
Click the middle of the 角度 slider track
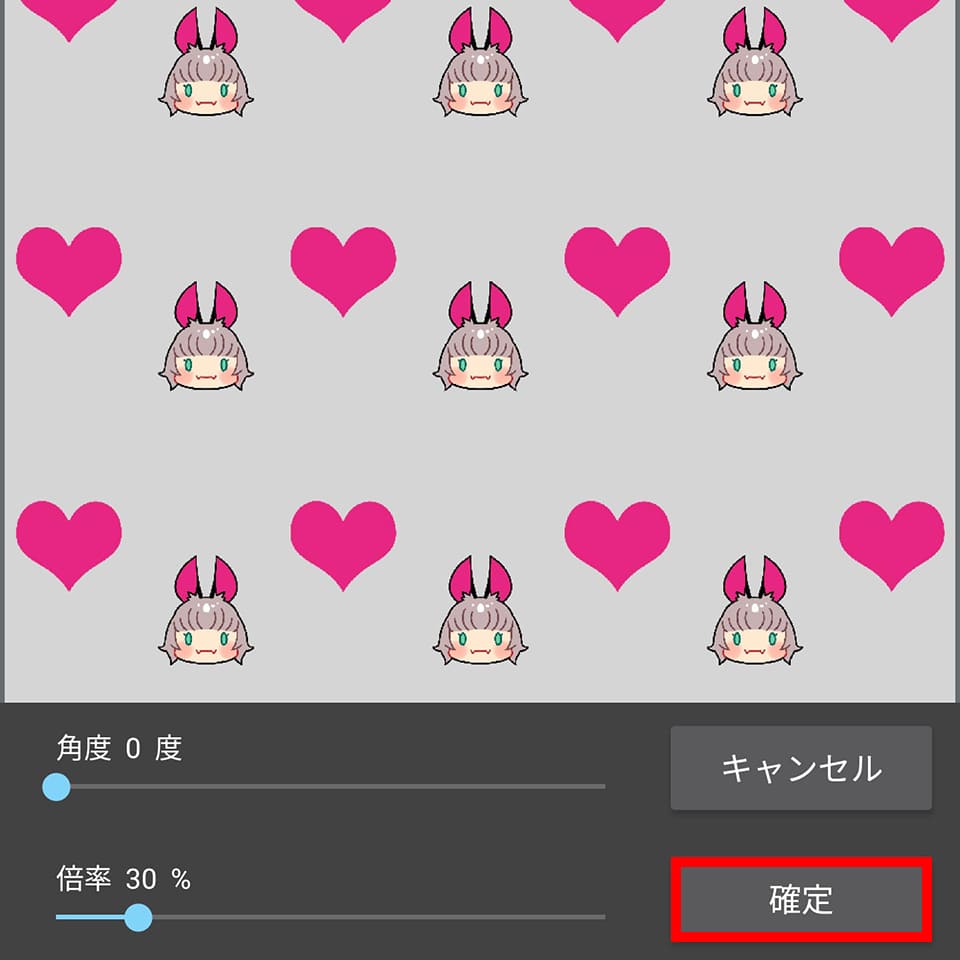click(331, 786)
